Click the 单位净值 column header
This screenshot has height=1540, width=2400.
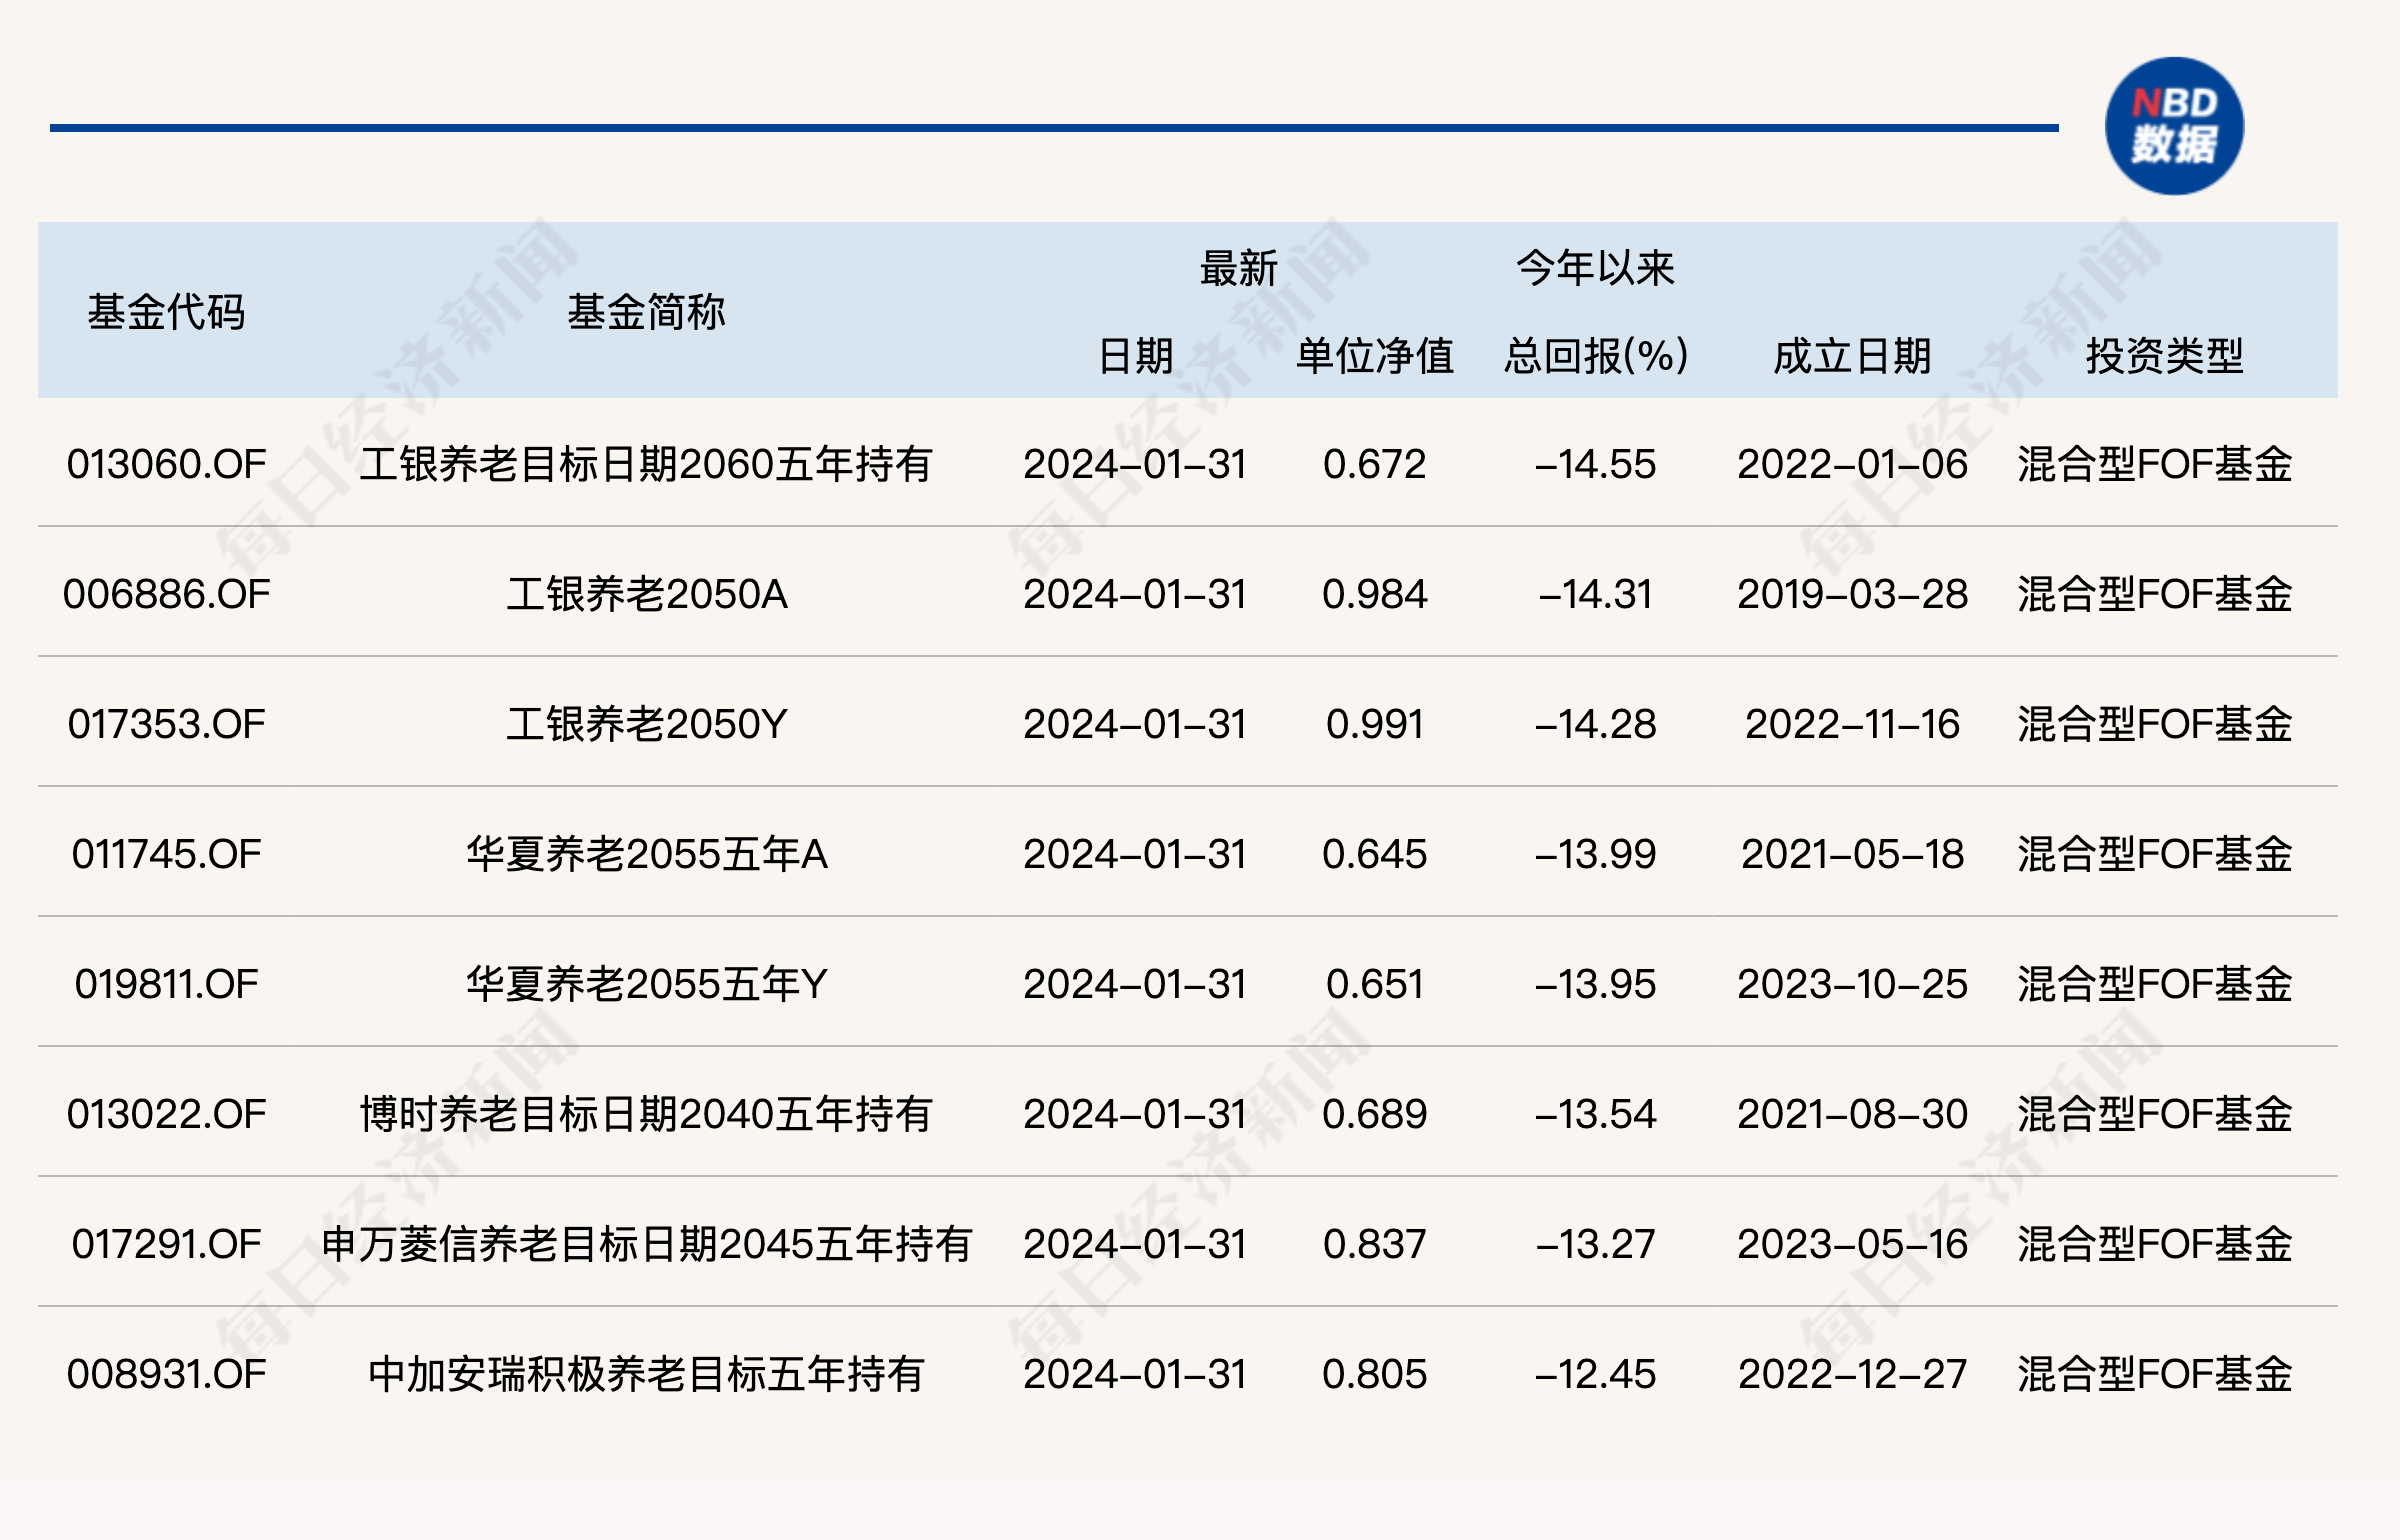tap(1375, 356)
